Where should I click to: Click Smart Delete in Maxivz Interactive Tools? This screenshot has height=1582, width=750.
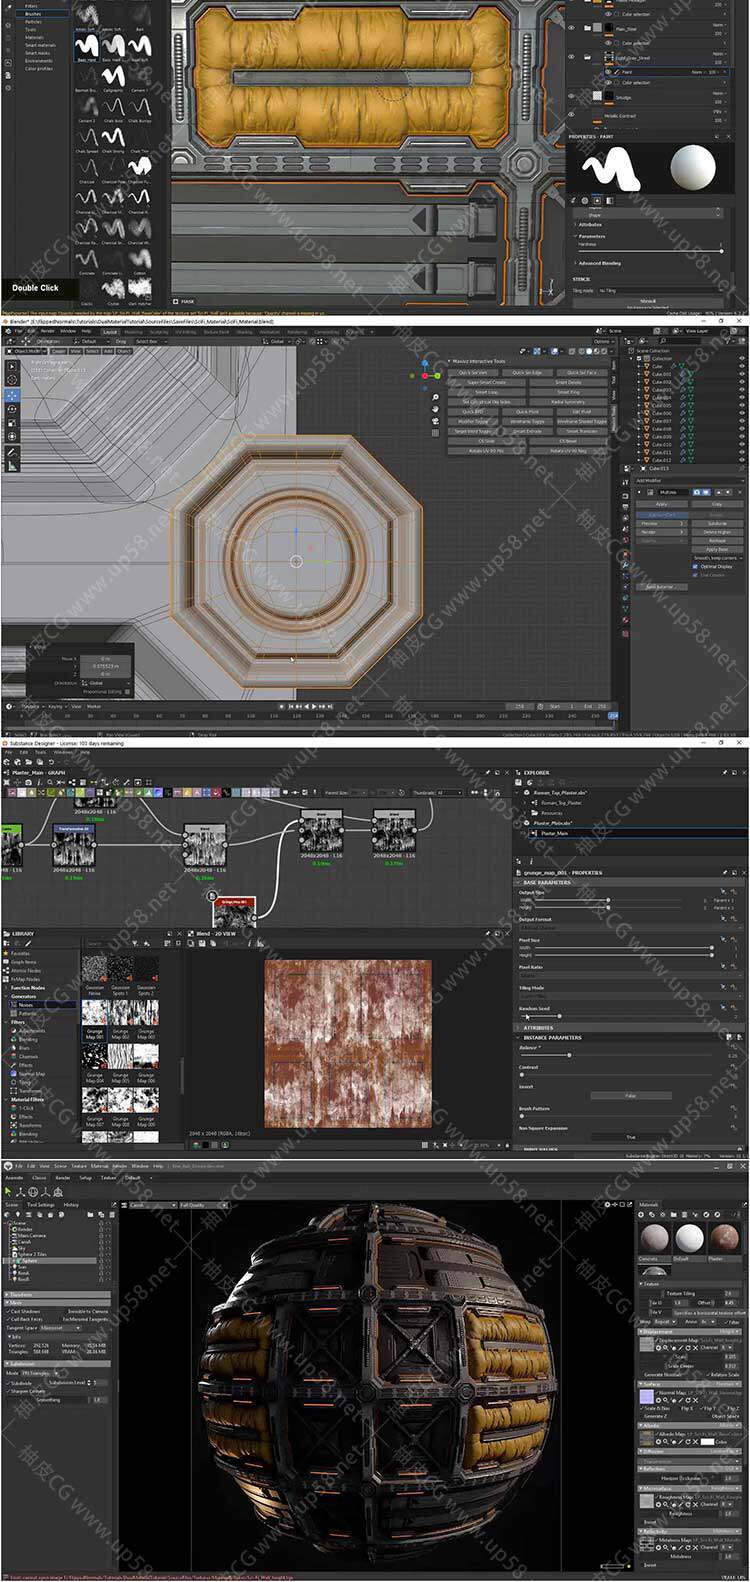coord(568,382)
